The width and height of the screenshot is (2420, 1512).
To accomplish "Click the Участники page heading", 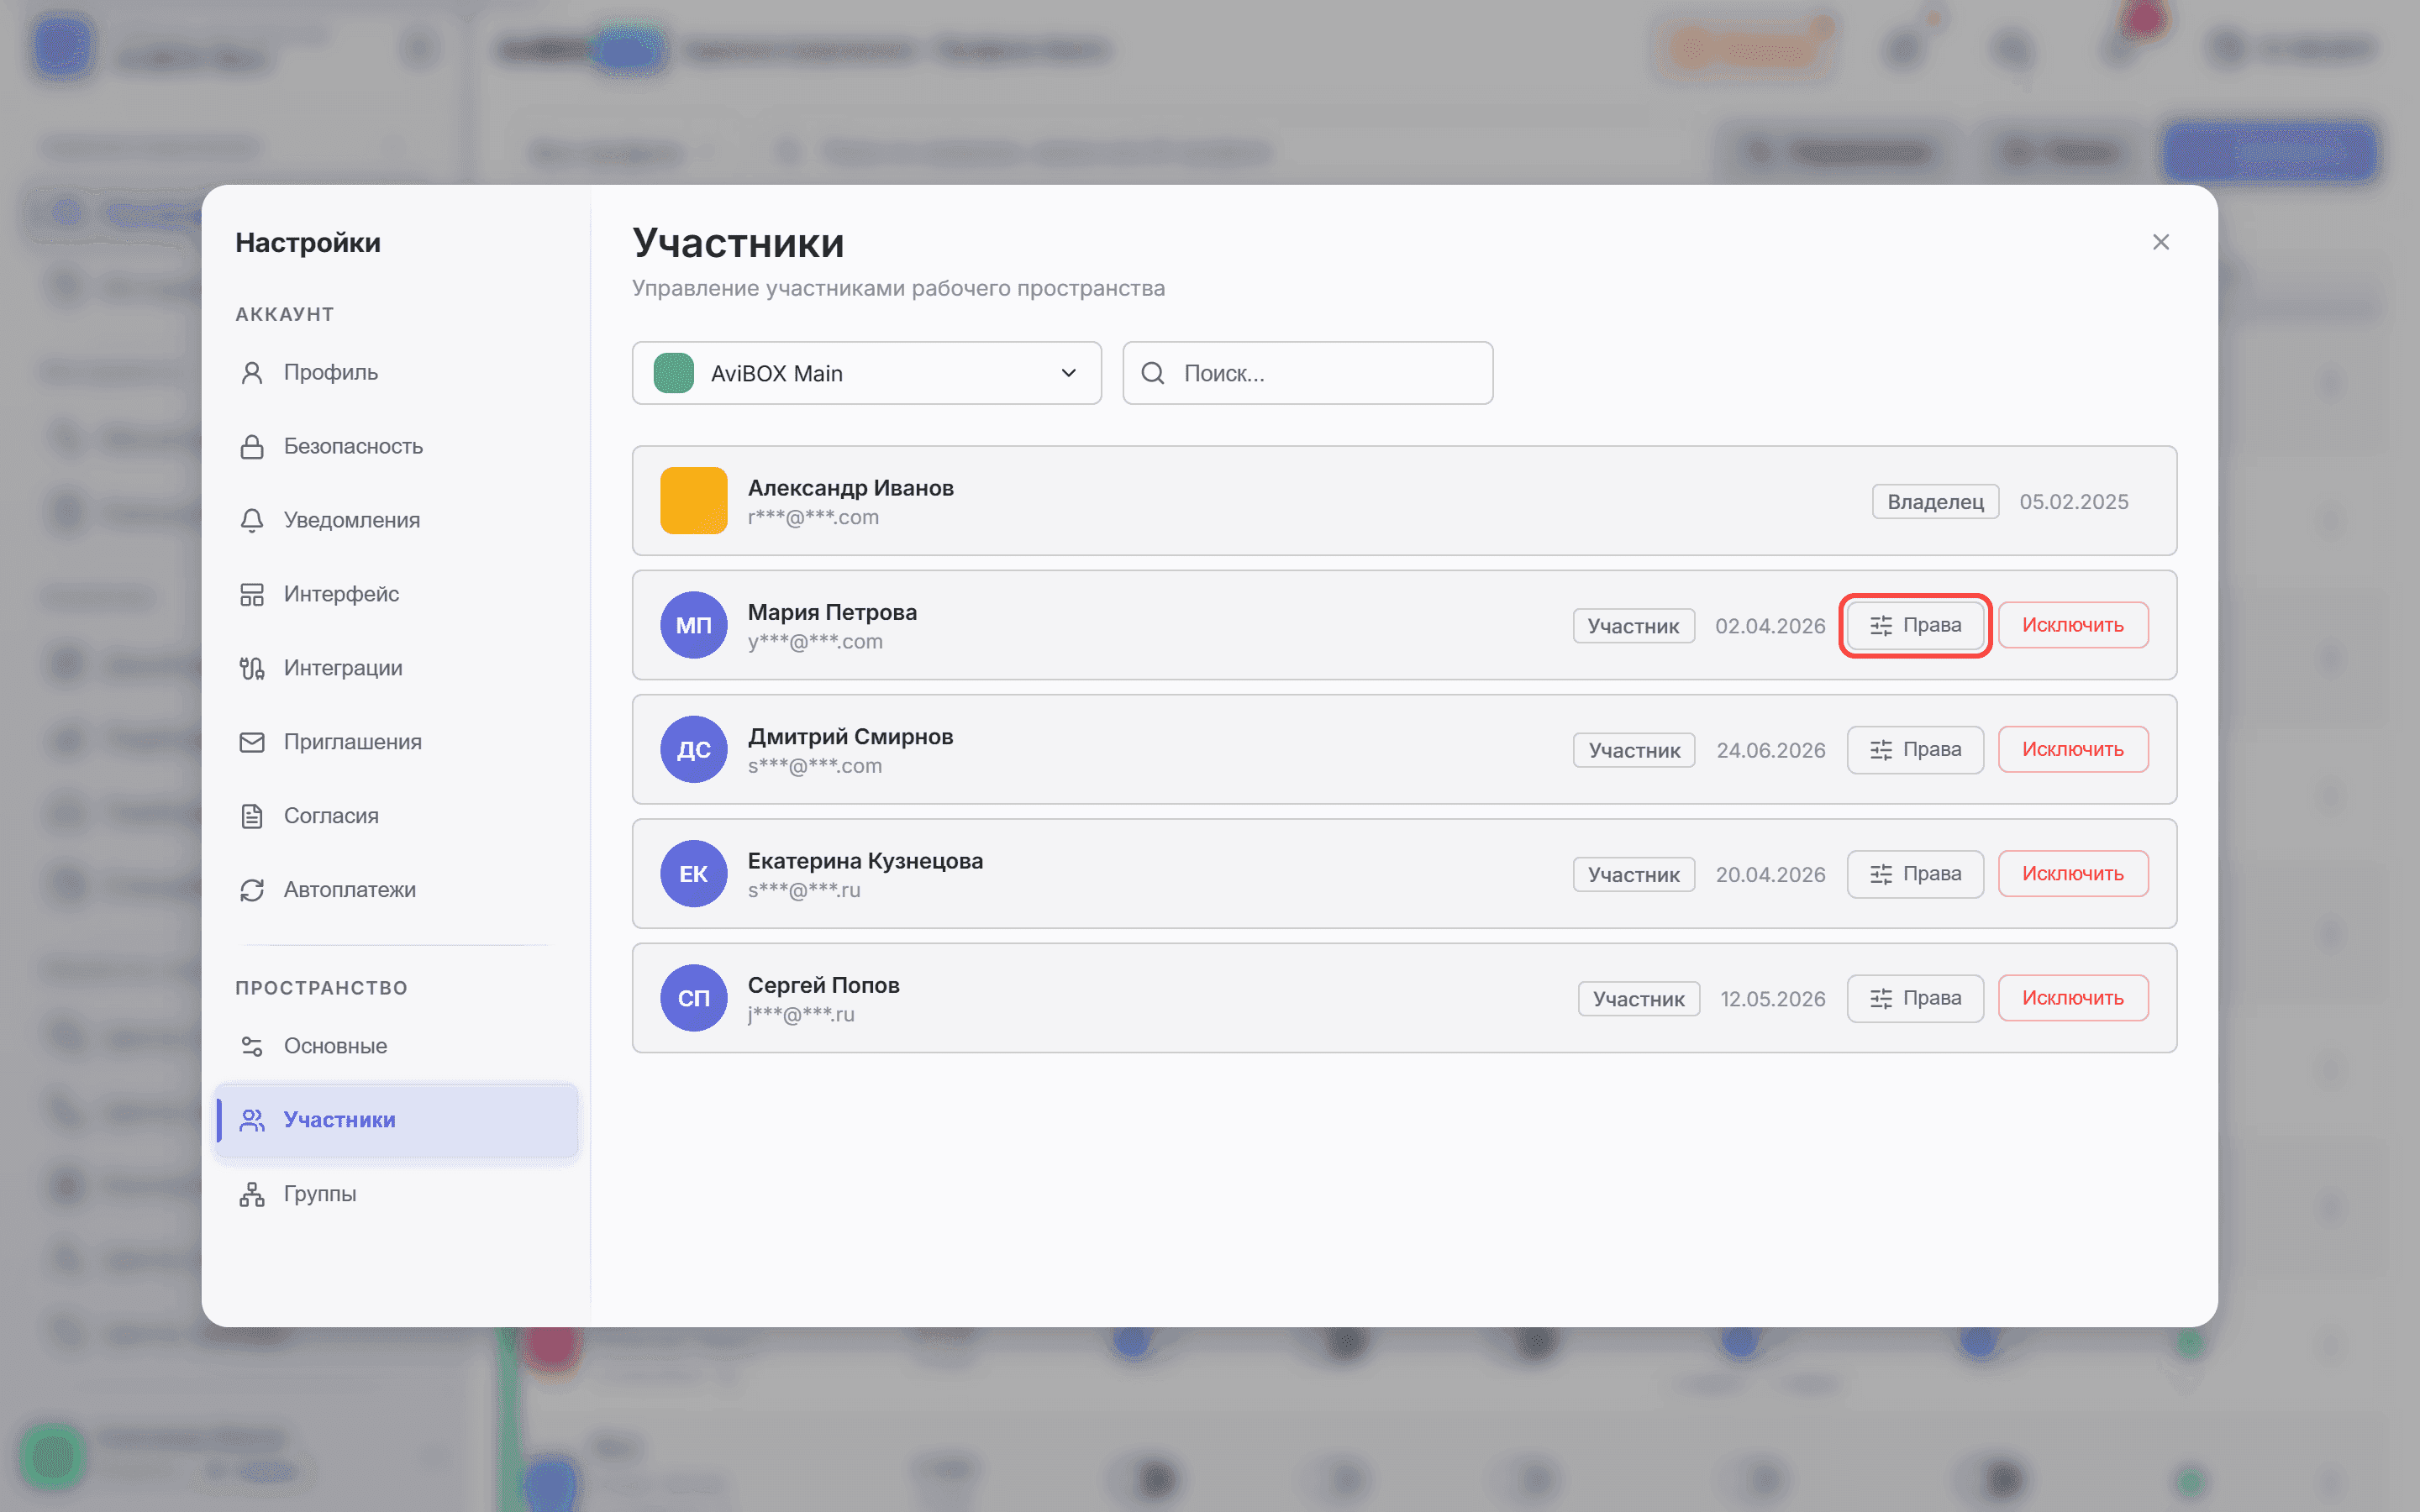I will pyautogui.click(x=739, y=243).
